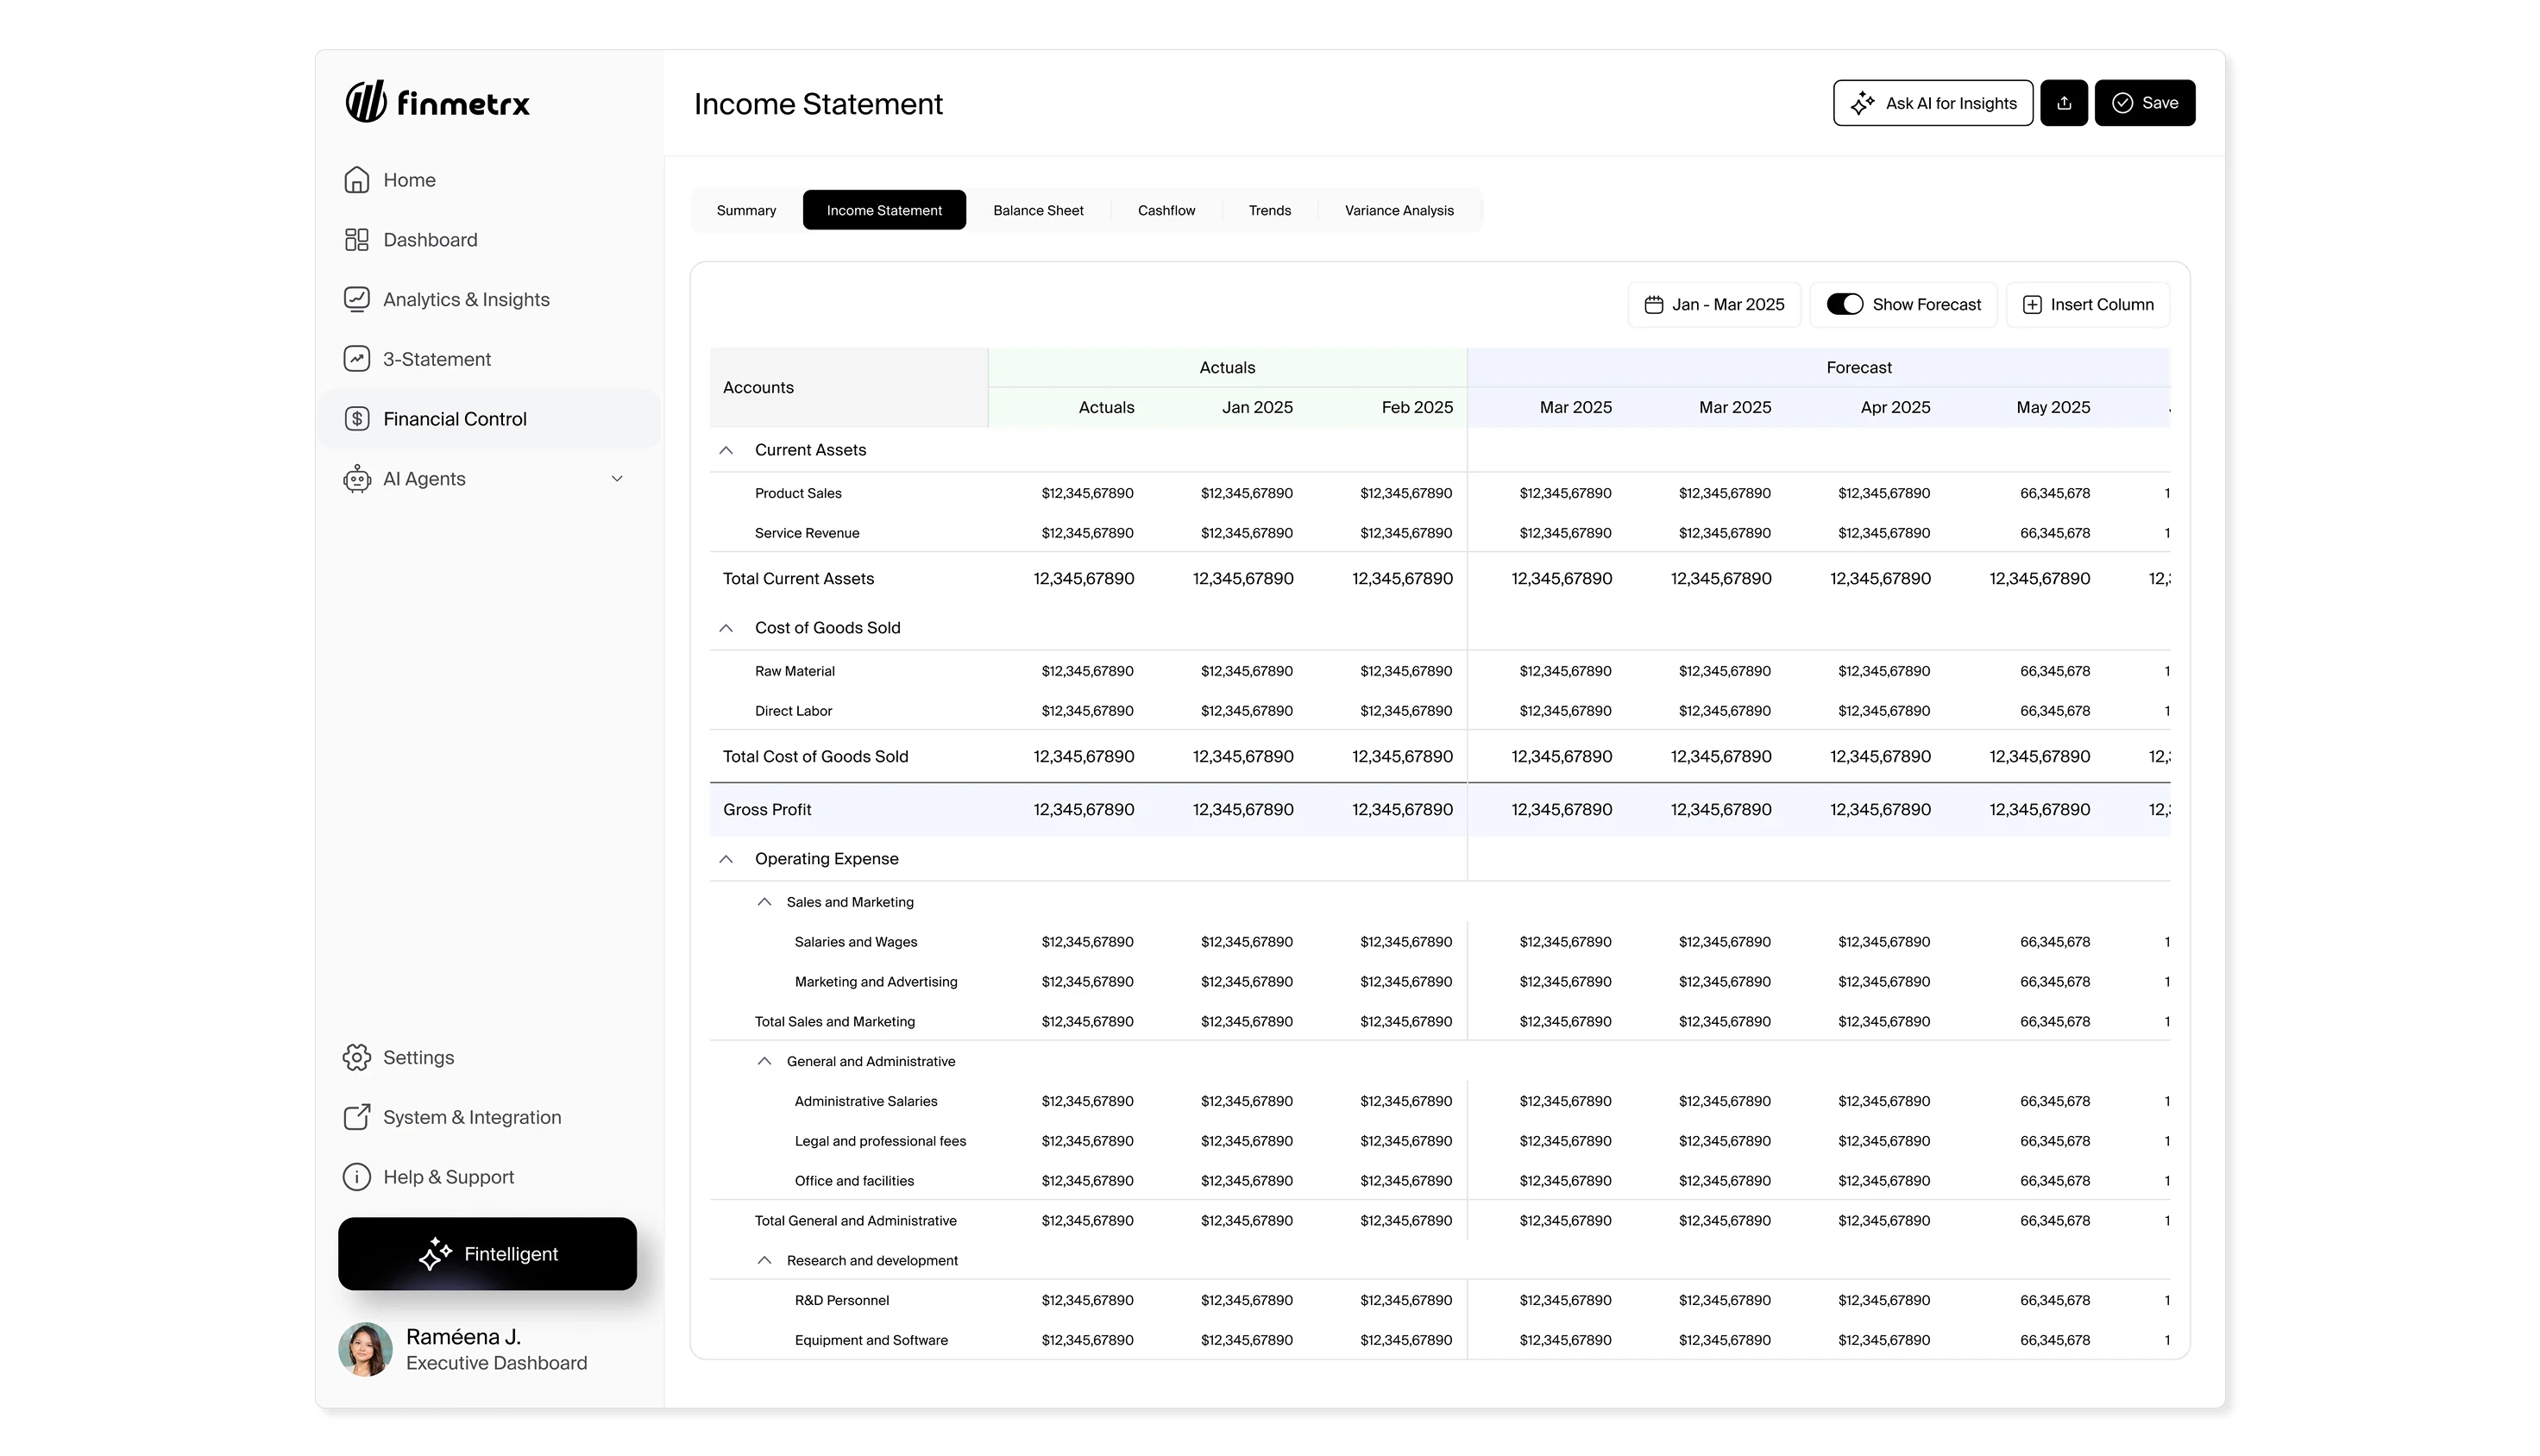
Task: Open Settings gear icon
Action: point(356,1057)
